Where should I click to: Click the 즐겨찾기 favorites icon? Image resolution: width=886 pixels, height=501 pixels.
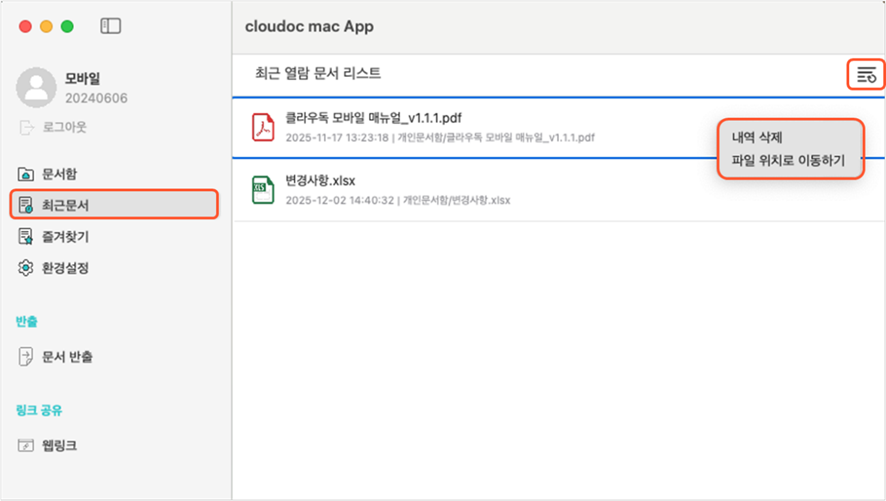pos(26,237)
